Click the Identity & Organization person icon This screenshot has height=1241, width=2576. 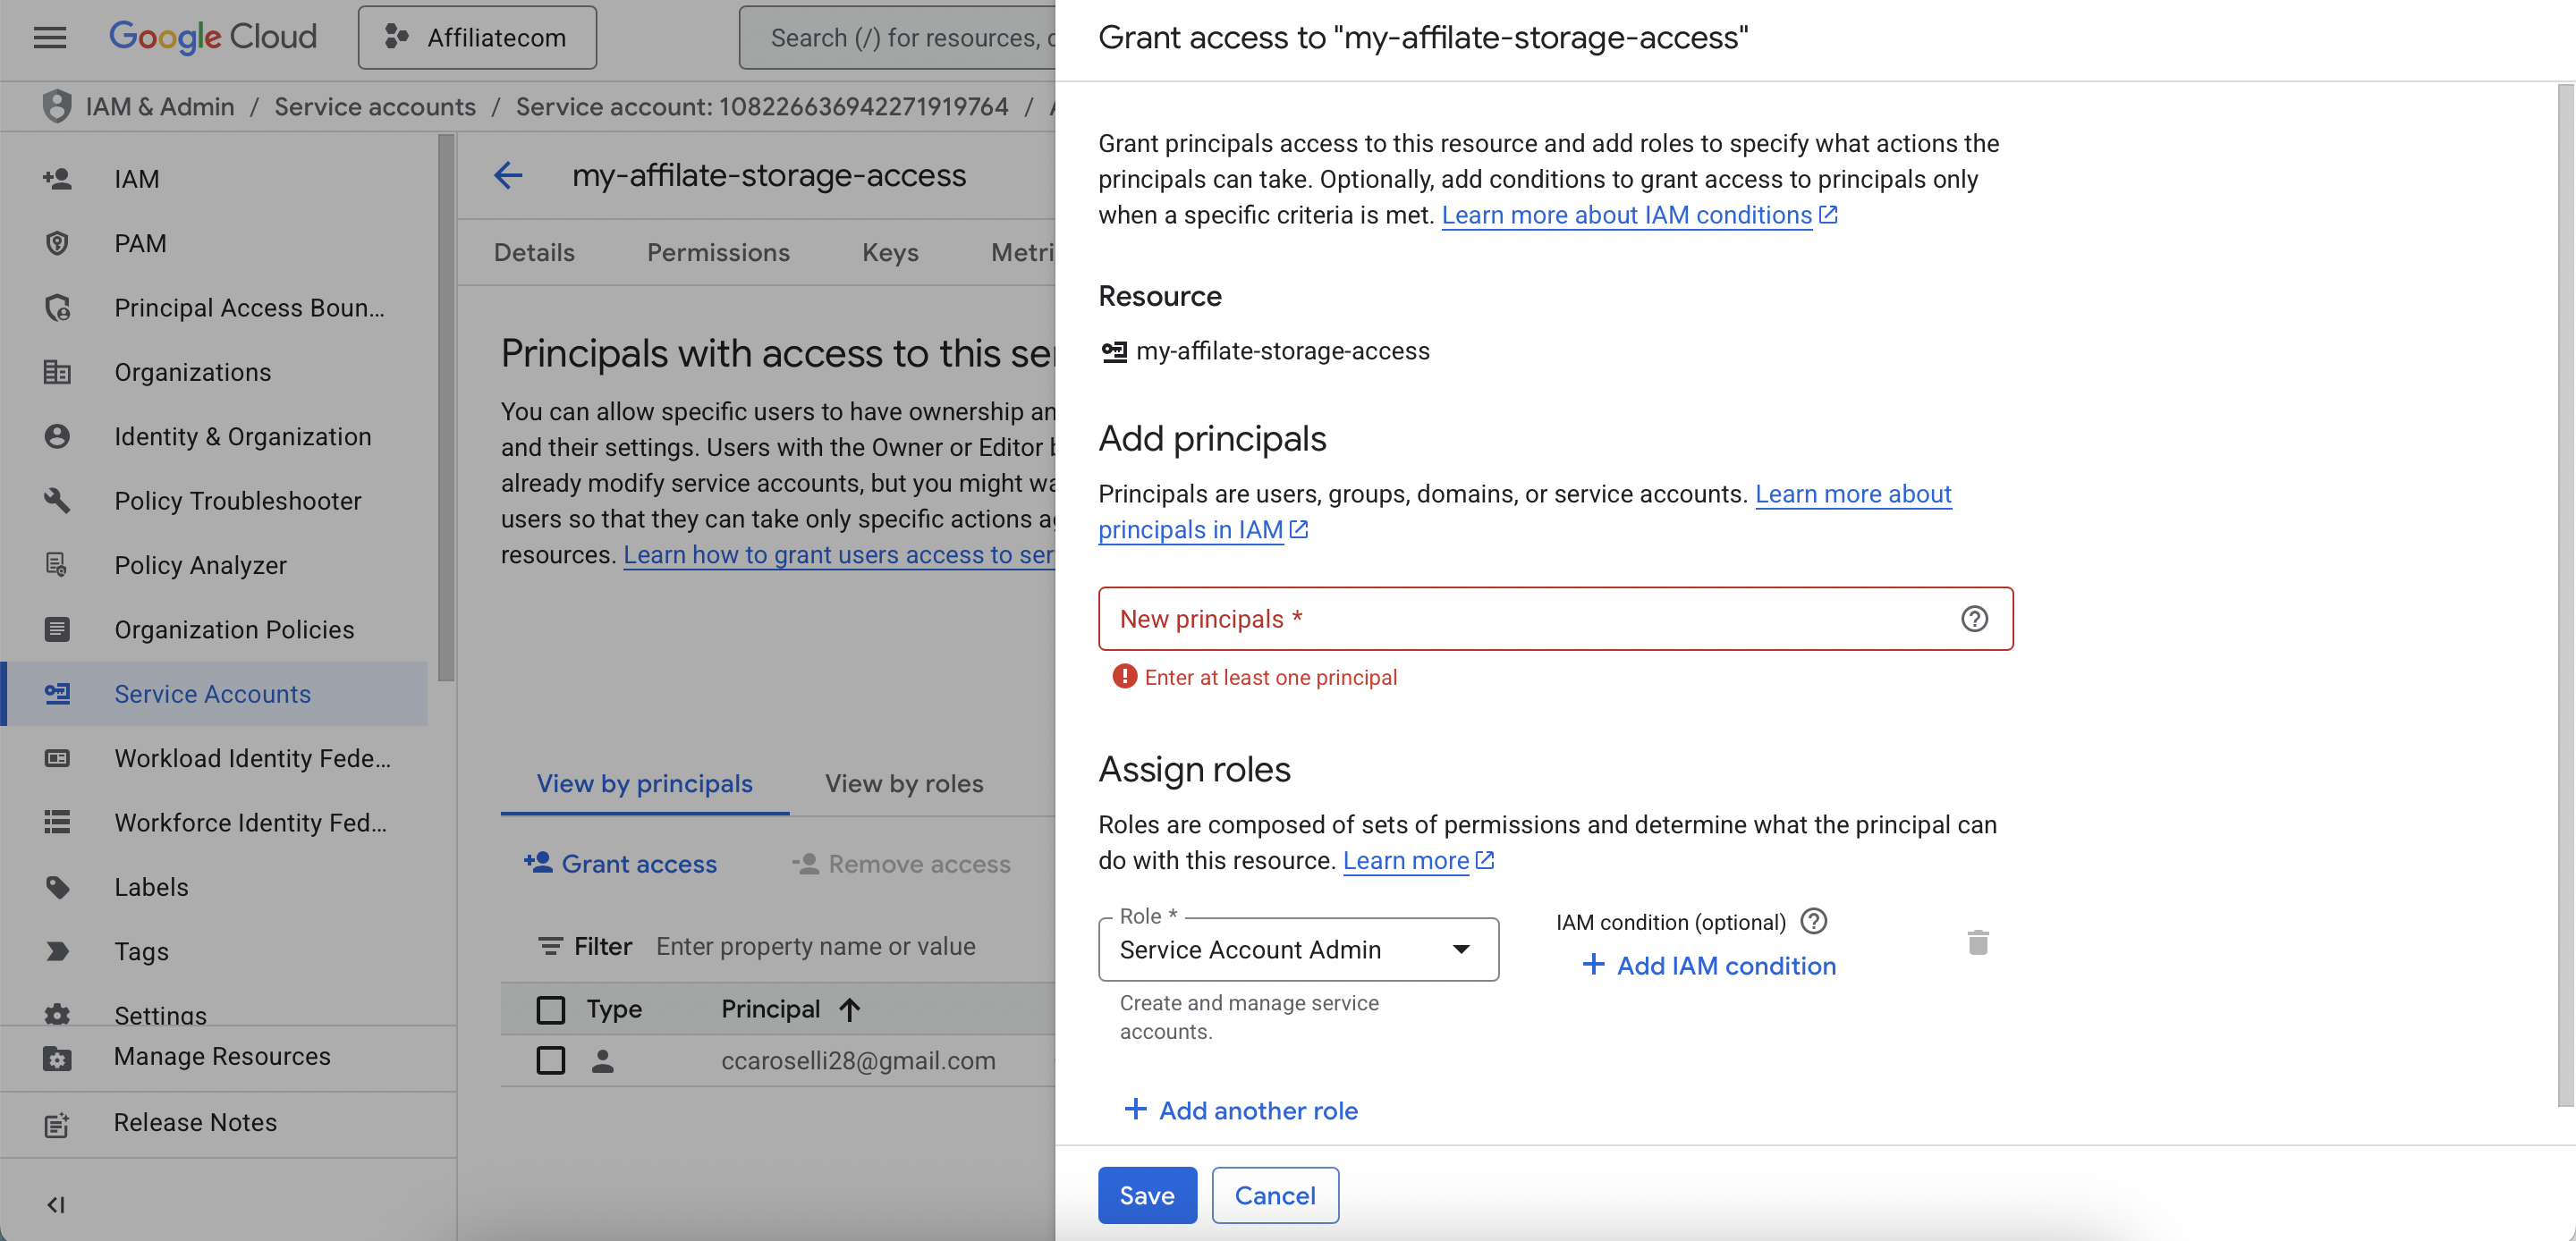tap(57, 436)
